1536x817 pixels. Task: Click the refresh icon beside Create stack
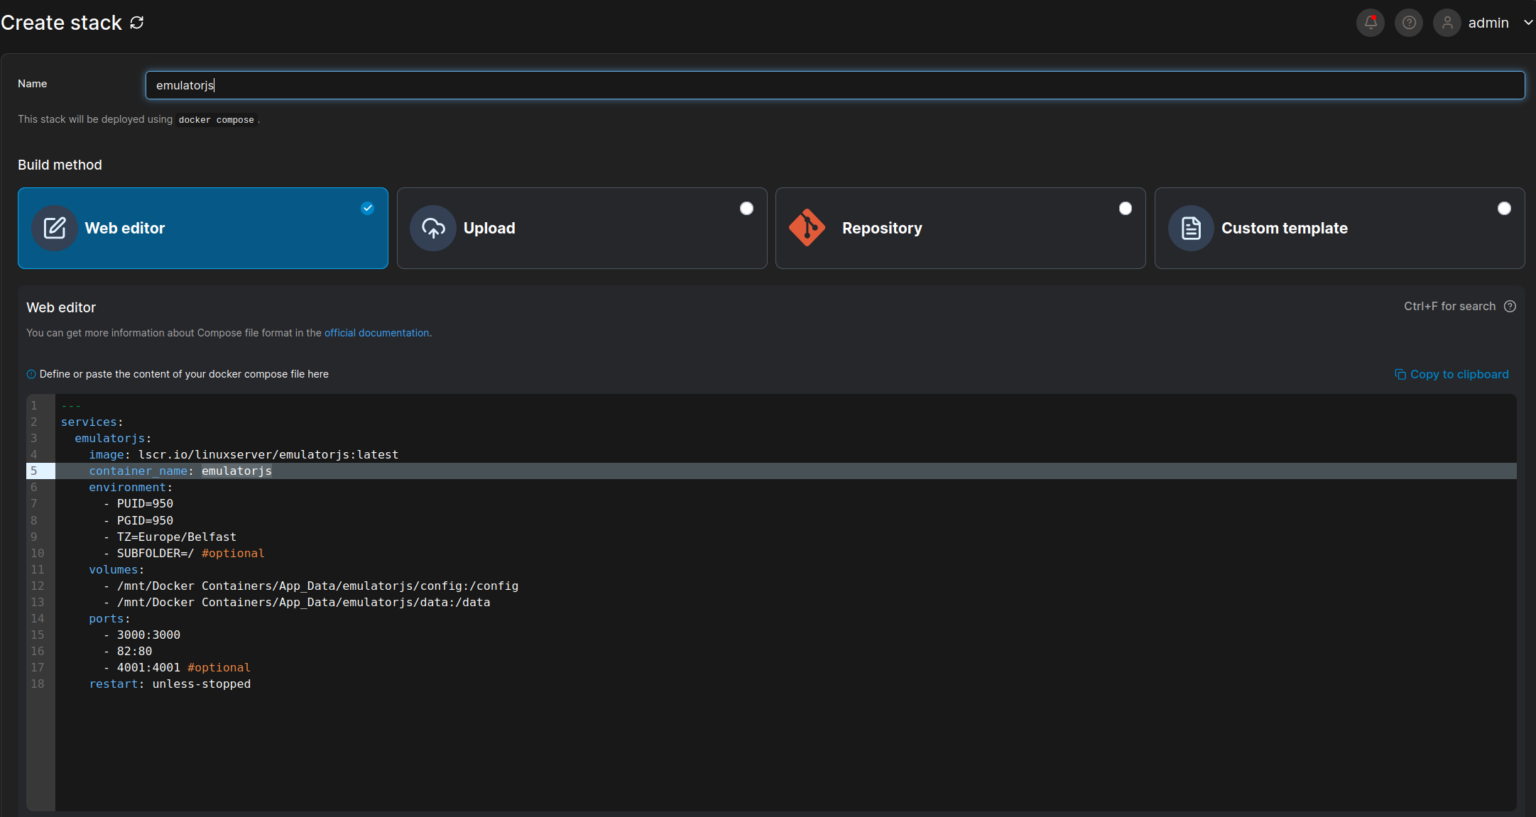(137, 22)
